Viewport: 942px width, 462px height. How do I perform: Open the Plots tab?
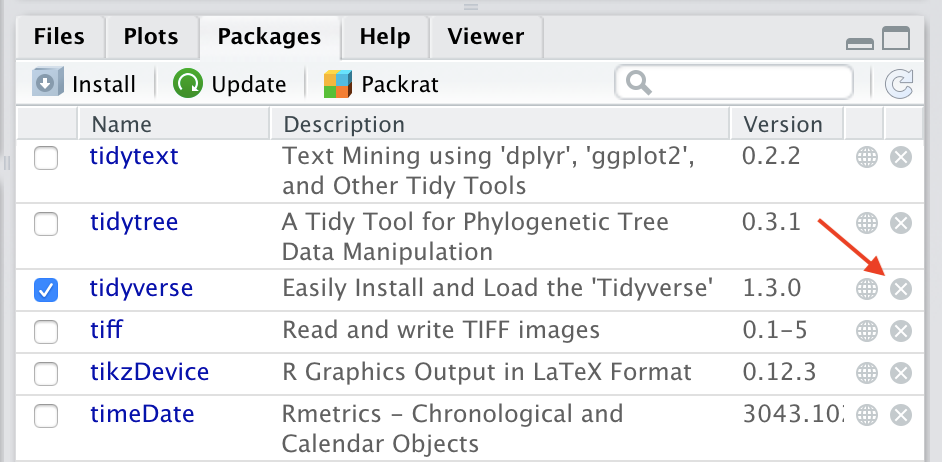coord(151,38)
